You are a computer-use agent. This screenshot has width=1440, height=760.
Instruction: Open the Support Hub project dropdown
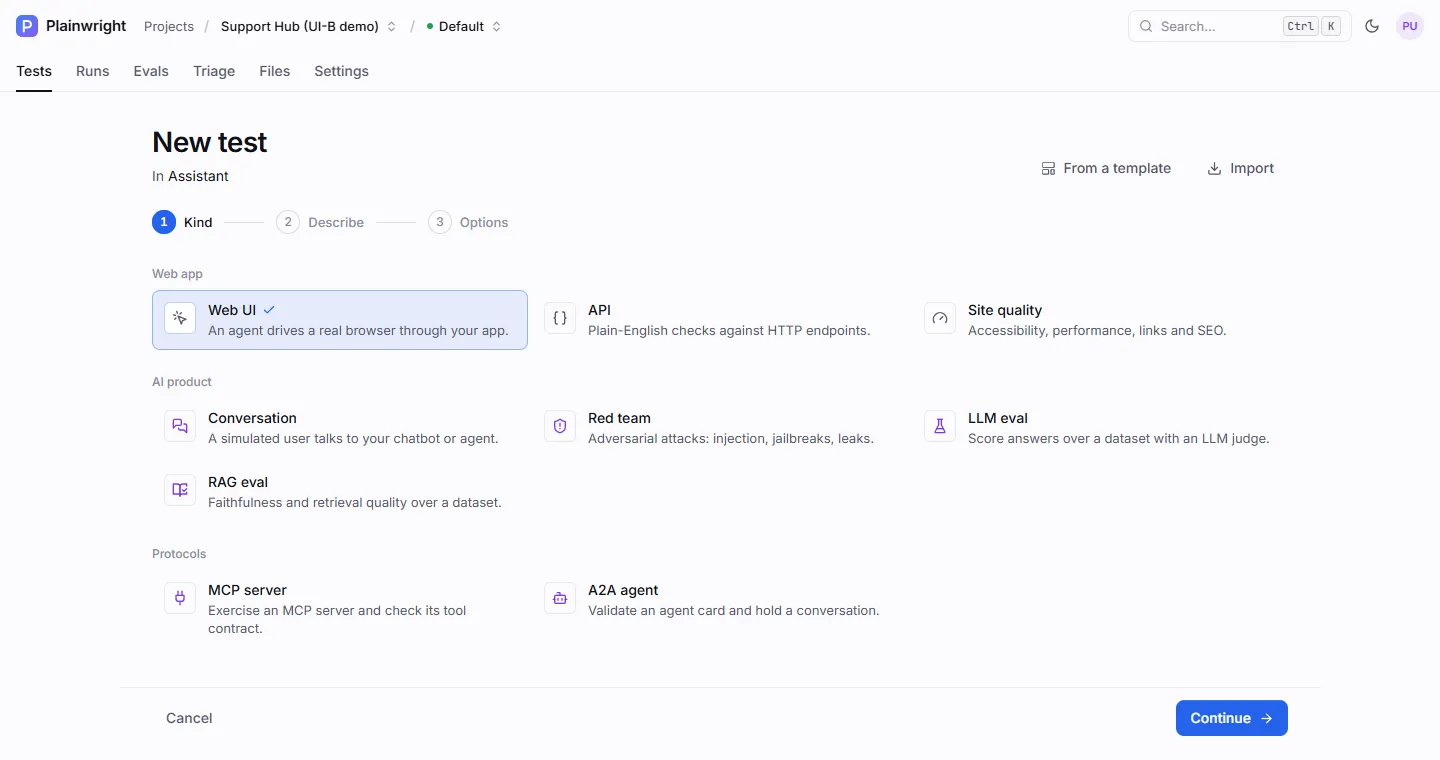point(309,26)
